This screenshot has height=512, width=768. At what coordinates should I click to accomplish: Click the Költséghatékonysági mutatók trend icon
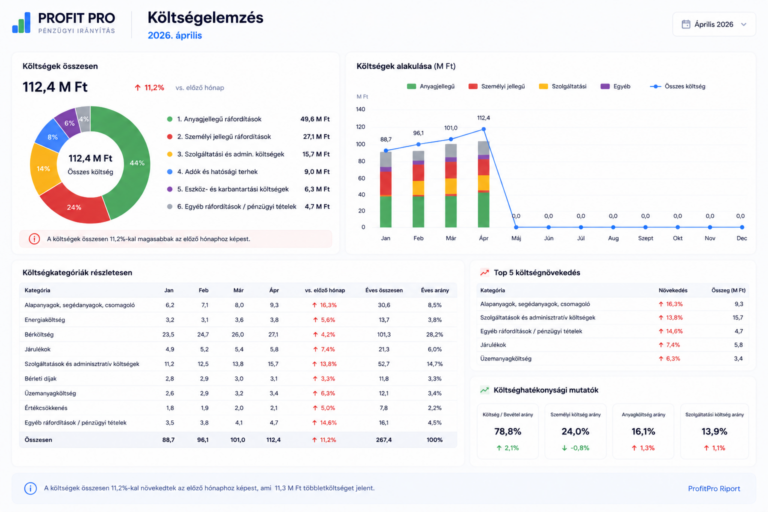pyautogui.click(x=484, y=390)
